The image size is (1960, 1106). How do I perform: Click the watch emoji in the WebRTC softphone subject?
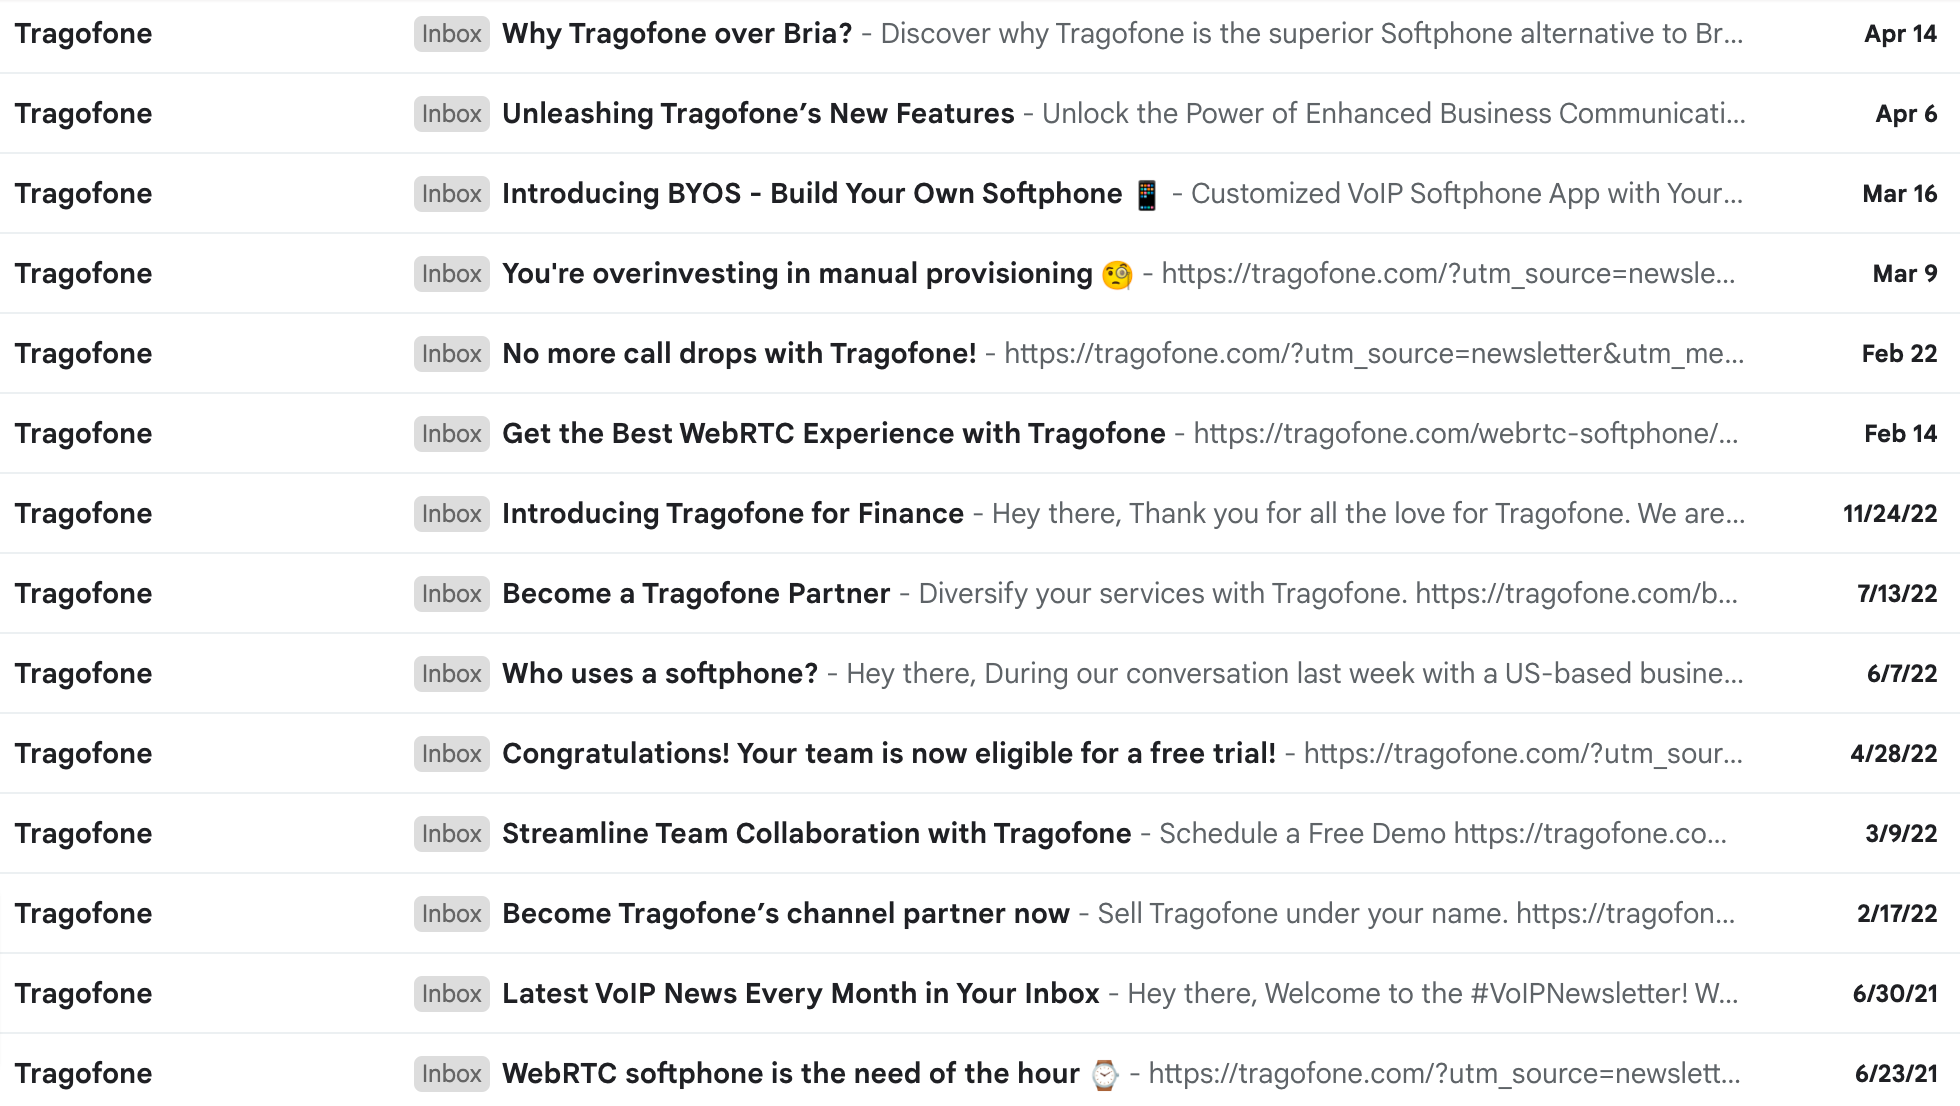coord(1104,1073)
